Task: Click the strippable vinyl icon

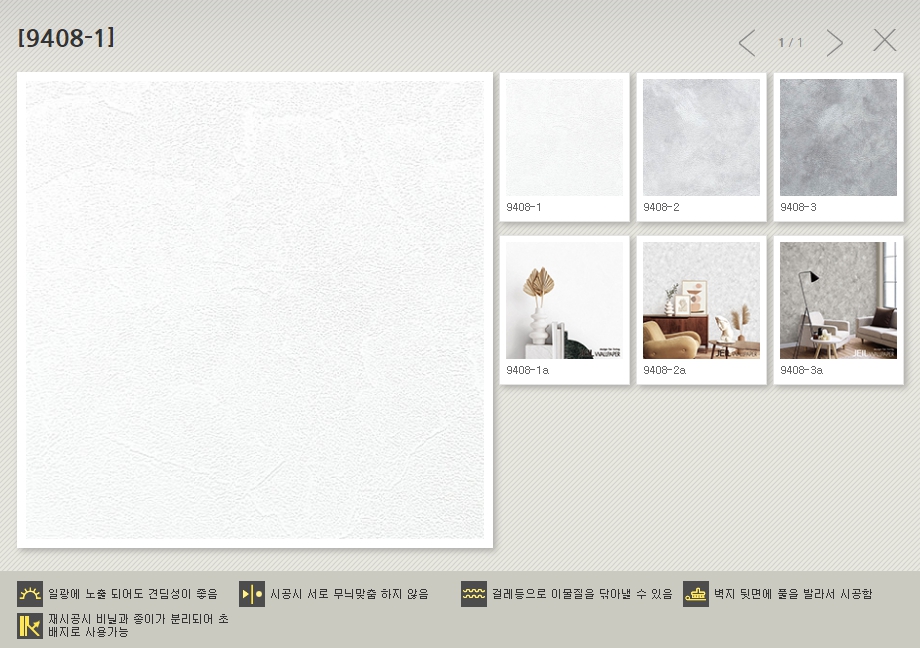Action: (x=30, y=626)
